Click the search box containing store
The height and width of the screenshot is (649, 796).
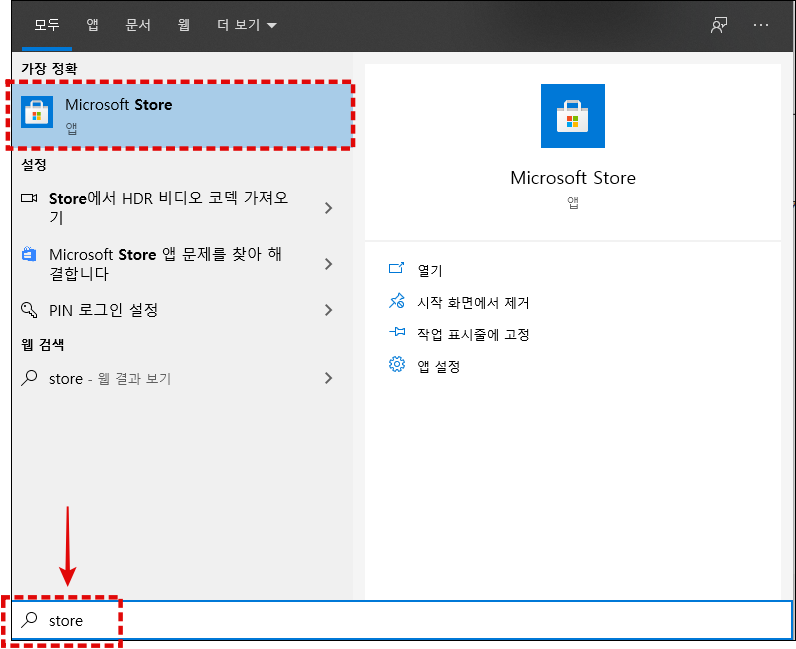click(x=402, y=620)
